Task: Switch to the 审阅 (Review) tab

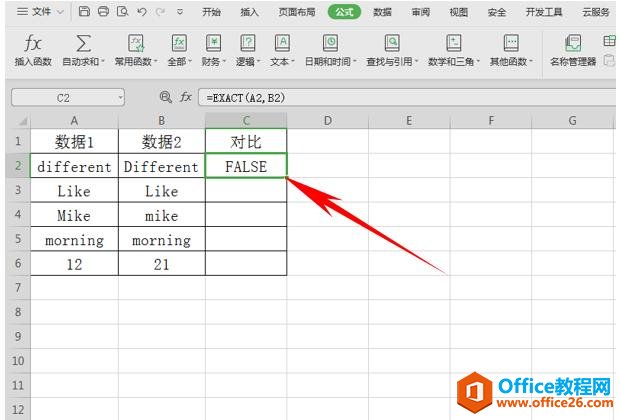Action: point(421,12)
